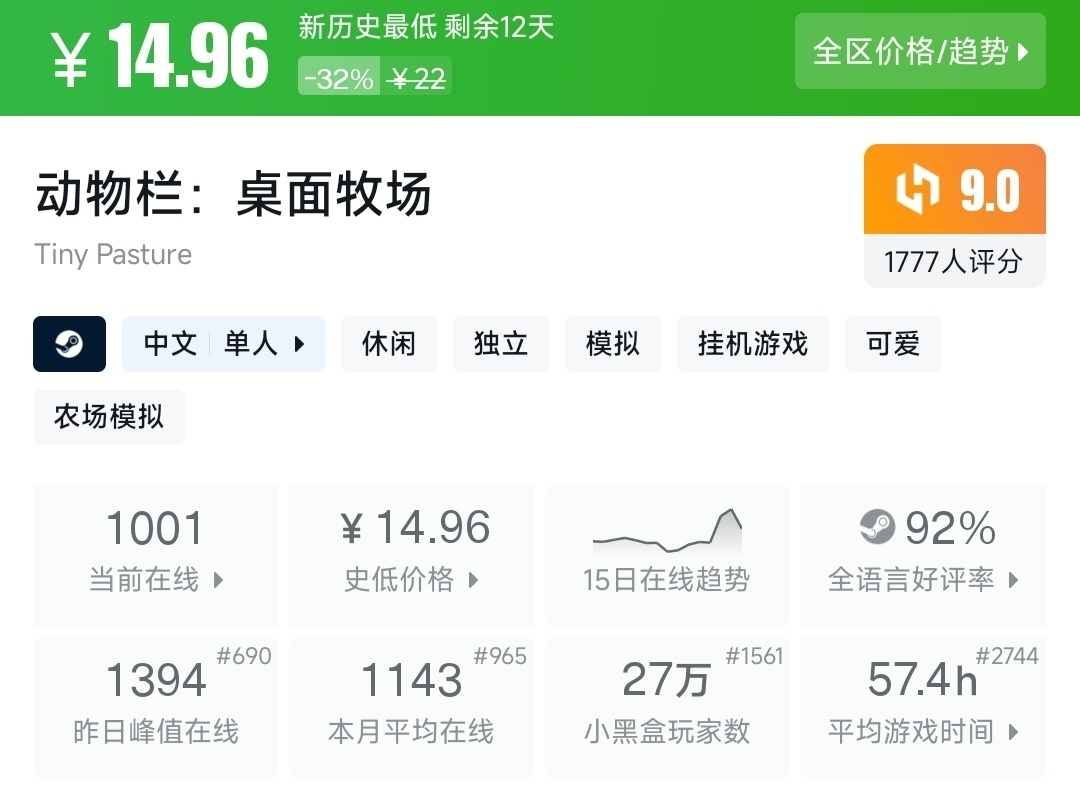
Task: Select the 独立 tag
Action: point(501,344)
